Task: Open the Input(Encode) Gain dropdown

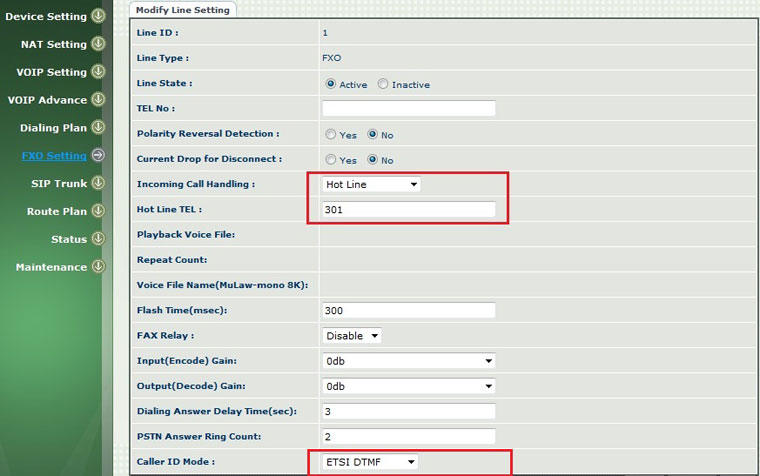Action: pos(409,361)
